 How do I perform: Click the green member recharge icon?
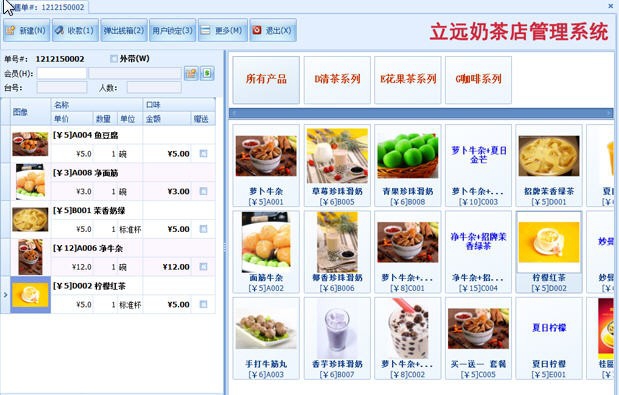click(x=207, y=73)
